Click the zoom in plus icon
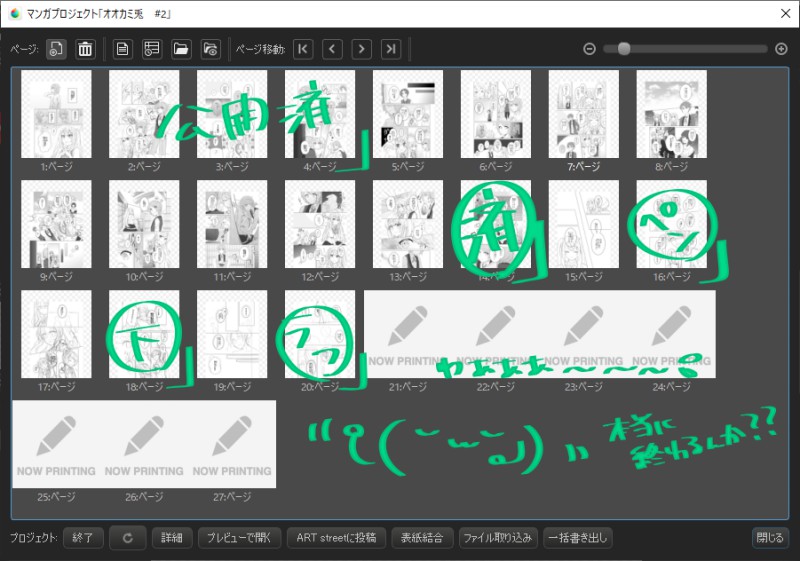Screen dimensions: 800x561 [781, 49]
